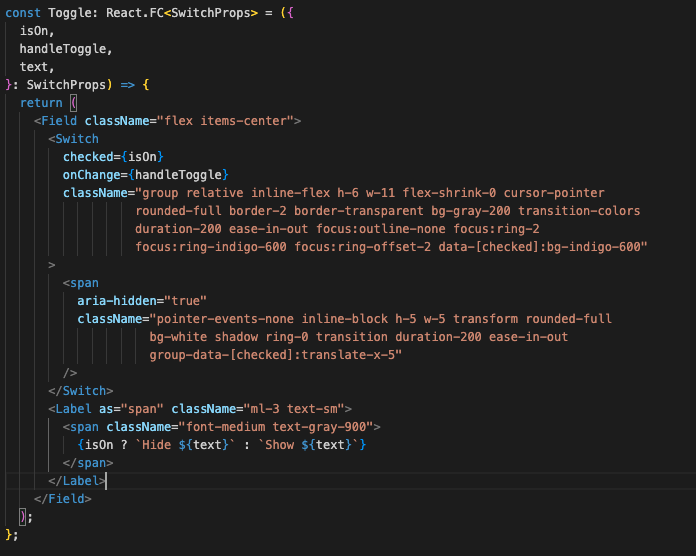Screen dimensions: 696x556
Task: Click the 'aria-hidden' attribute
Action: [x=117, y=301]
